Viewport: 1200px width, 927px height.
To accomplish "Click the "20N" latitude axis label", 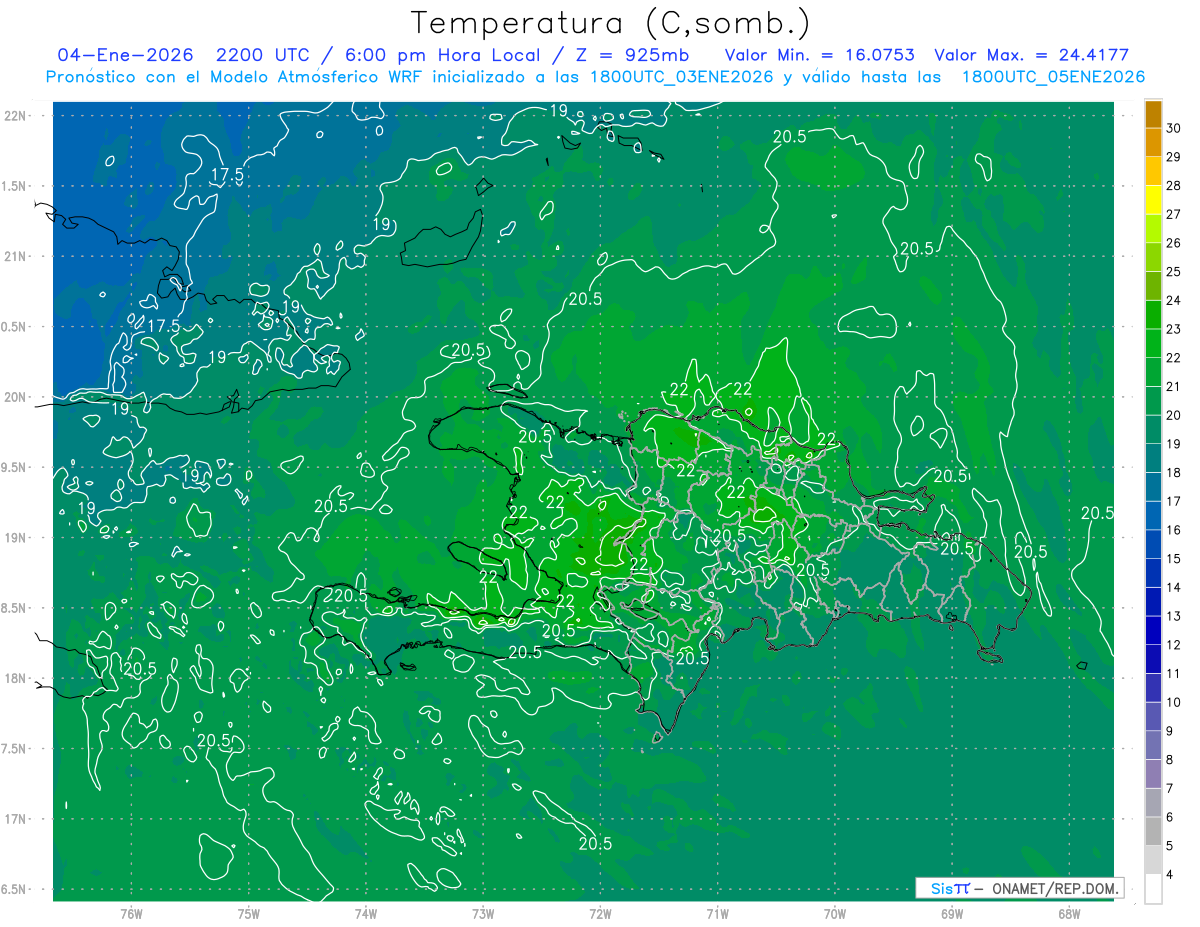I will pyautogui.click(x=16, y=397).
